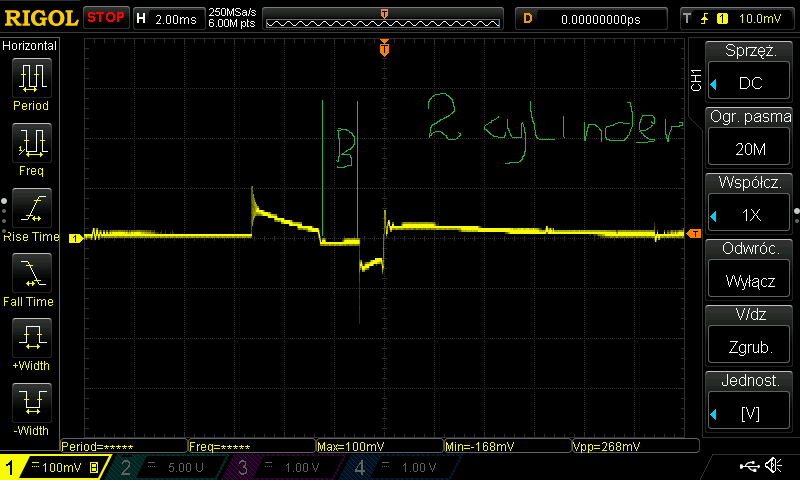Click the channel 1 ground level marker
The width and height of the screenshot is (800, 480).
(x=76, y=238)
